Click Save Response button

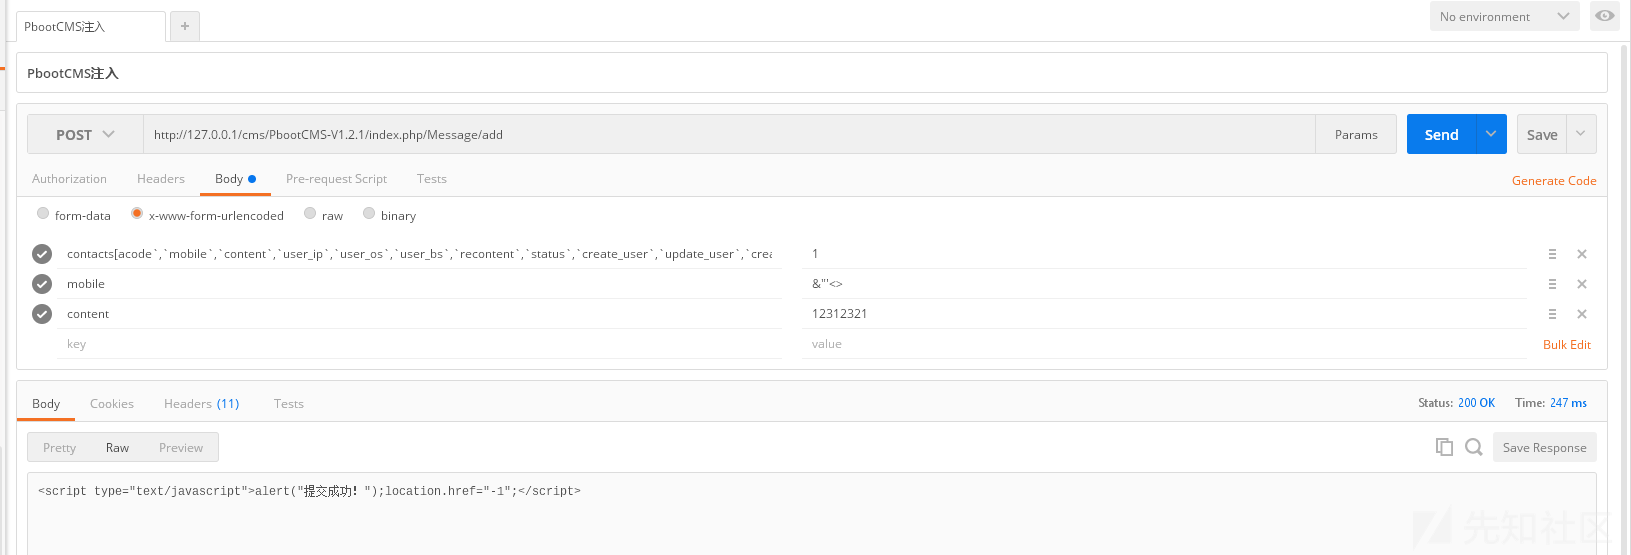click(1545, 447)
